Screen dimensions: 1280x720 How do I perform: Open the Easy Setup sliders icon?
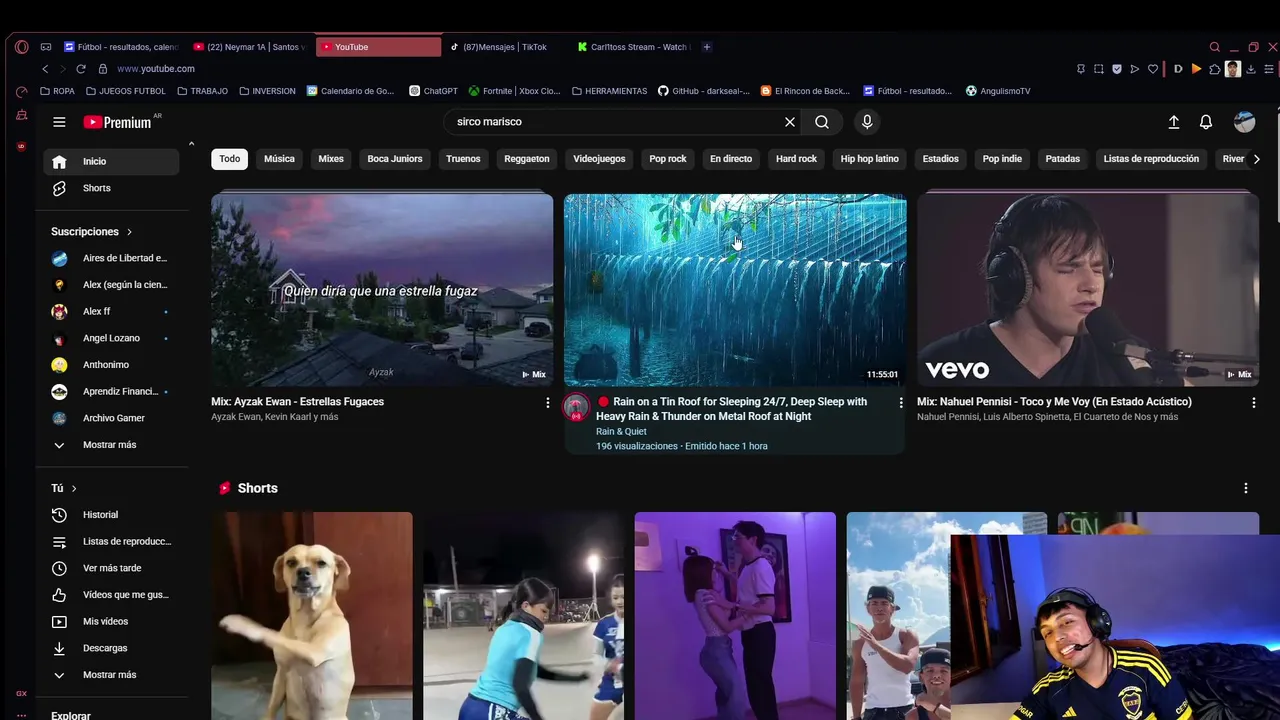1269,69
